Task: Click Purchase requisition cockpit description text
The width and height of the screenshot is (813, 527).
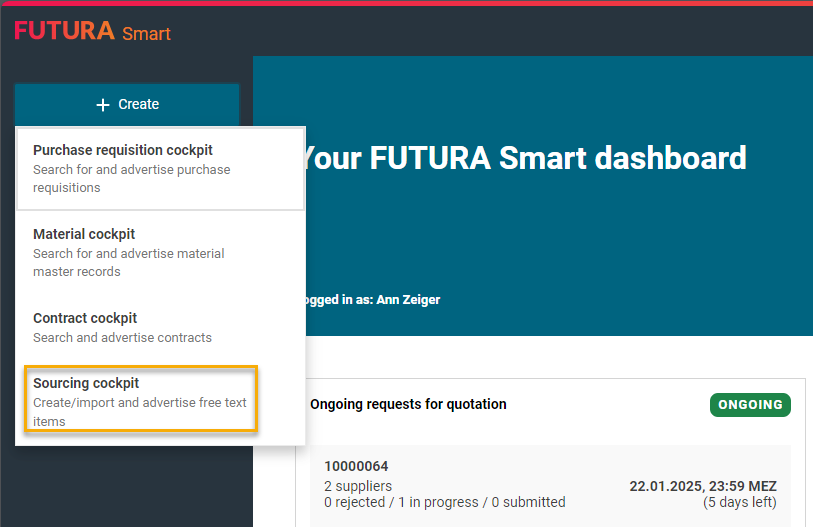Action: (131, 178)
